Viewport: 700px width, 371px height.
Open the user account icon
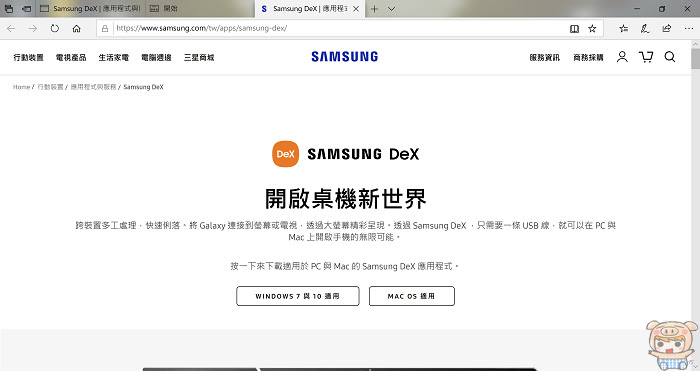pos(622,57)
